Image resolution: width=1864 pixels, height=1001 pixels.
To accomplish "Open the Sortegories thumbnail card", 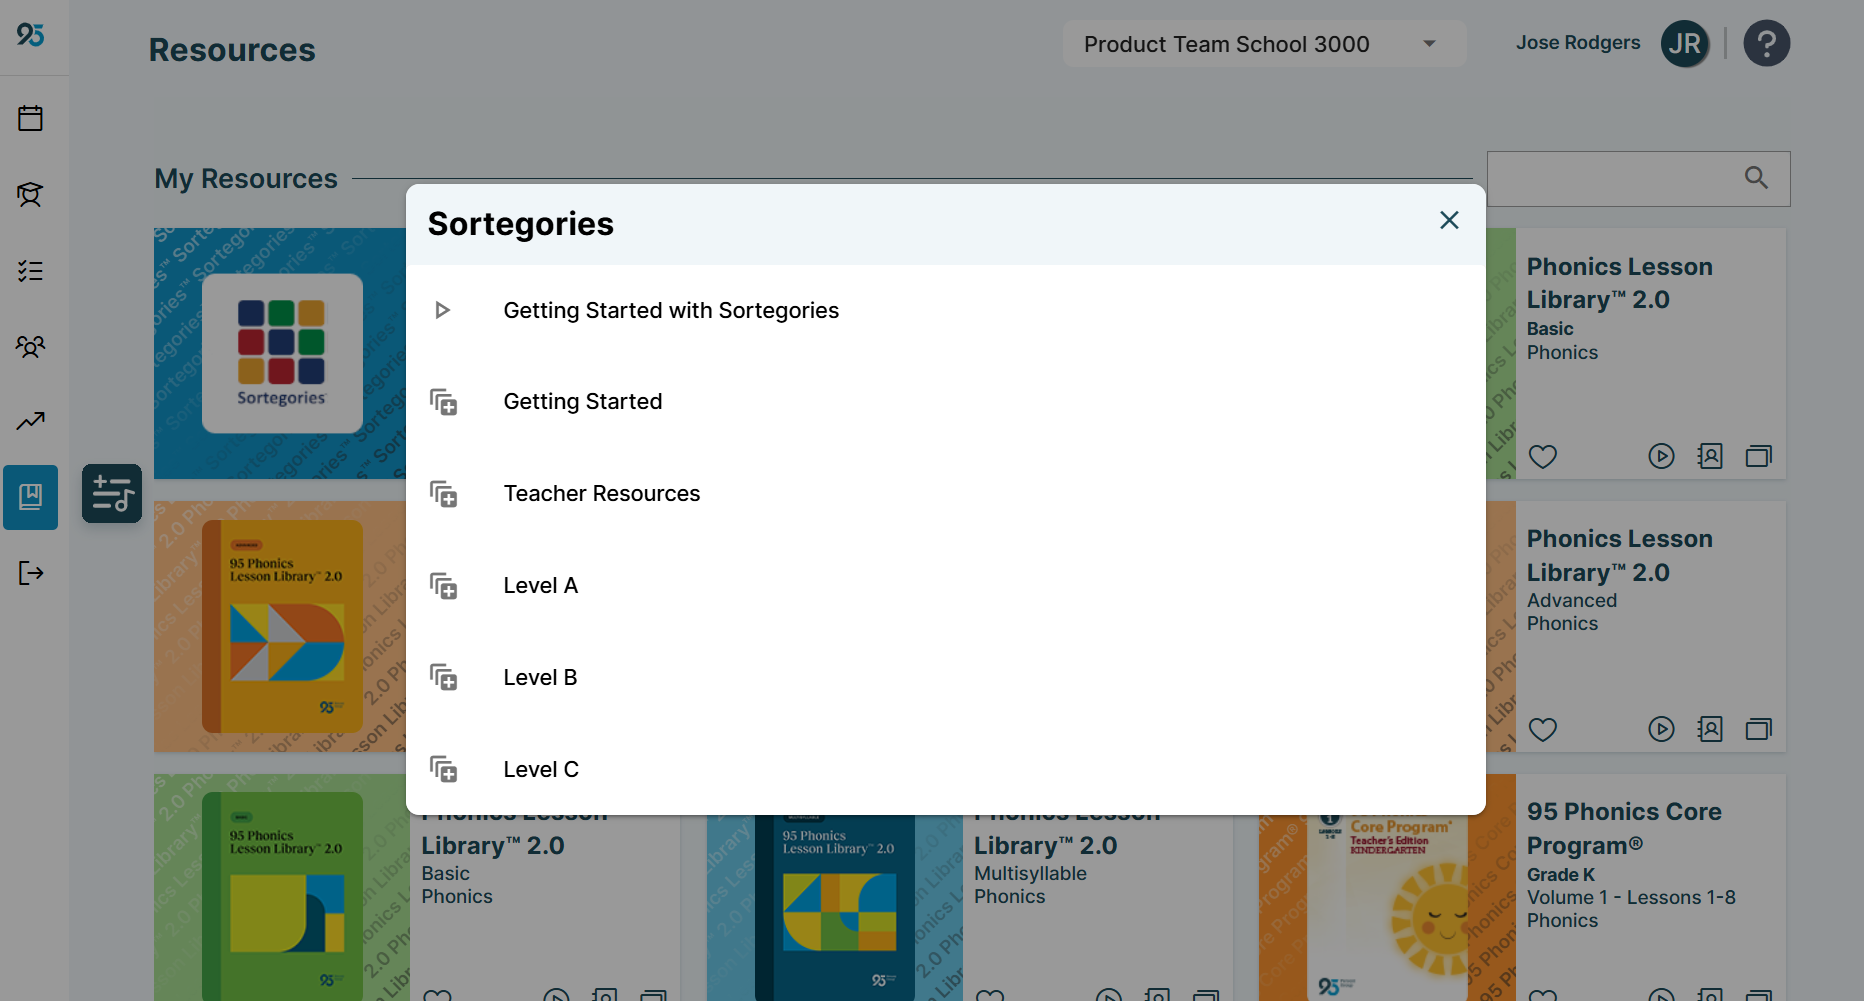I will coord(280,353).
